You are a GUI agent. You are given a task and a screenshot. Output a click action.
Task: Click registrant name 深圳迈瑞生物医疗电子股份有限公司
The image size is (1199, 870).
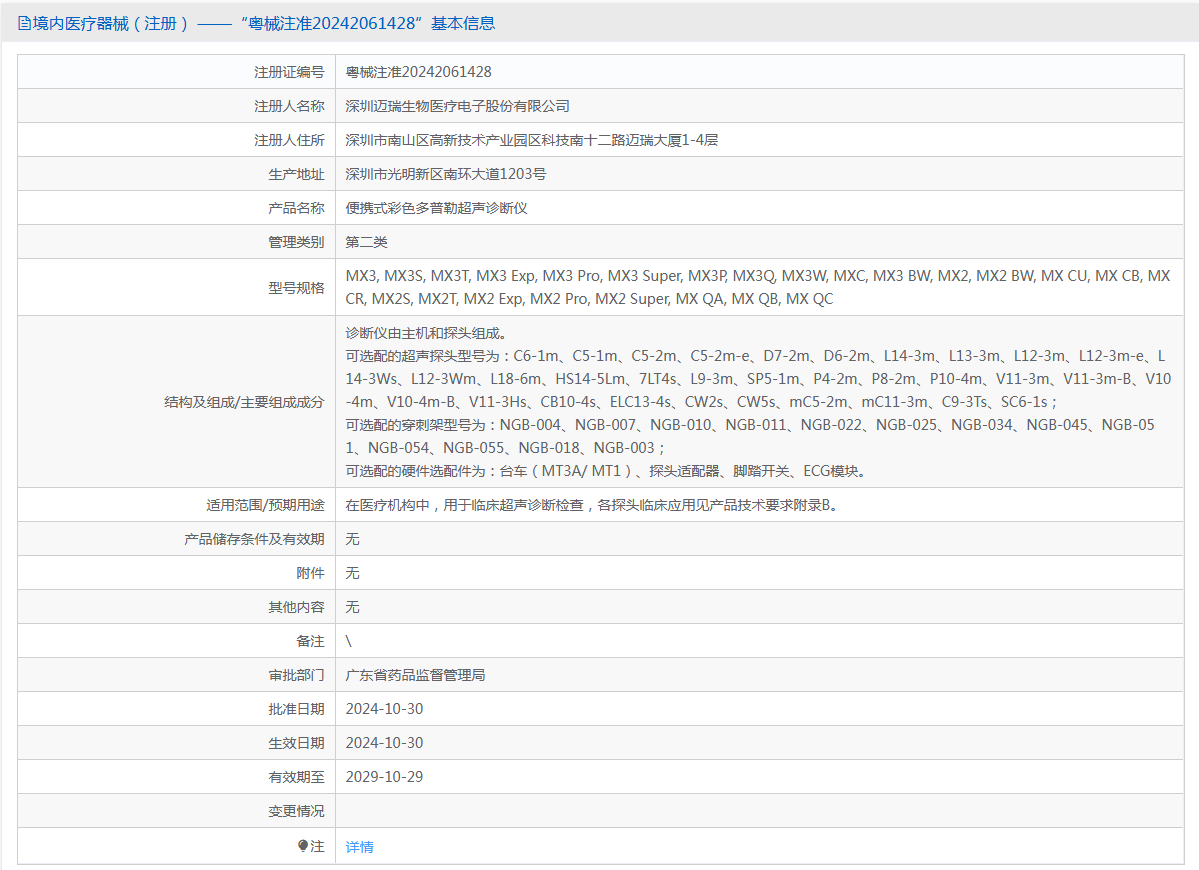457,106
